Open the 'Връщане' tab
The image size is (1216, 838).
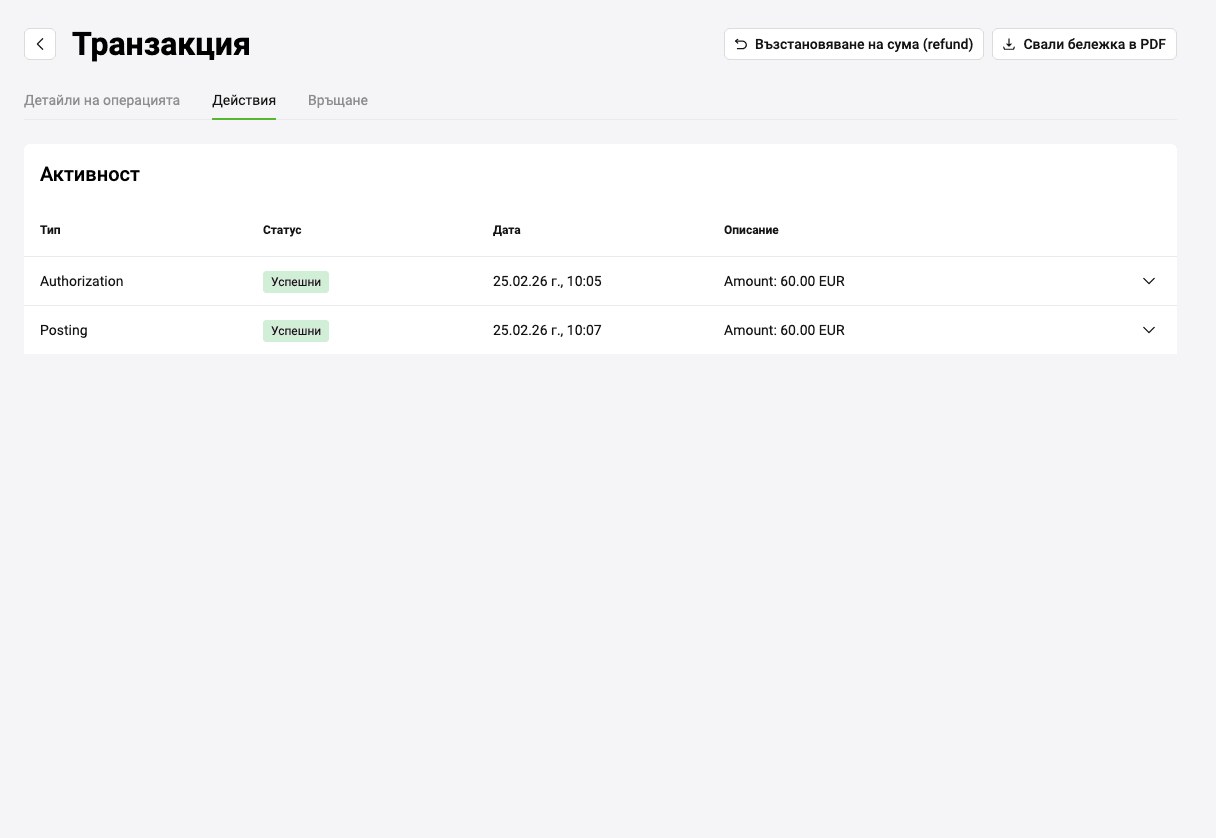[x=338, y=100]
